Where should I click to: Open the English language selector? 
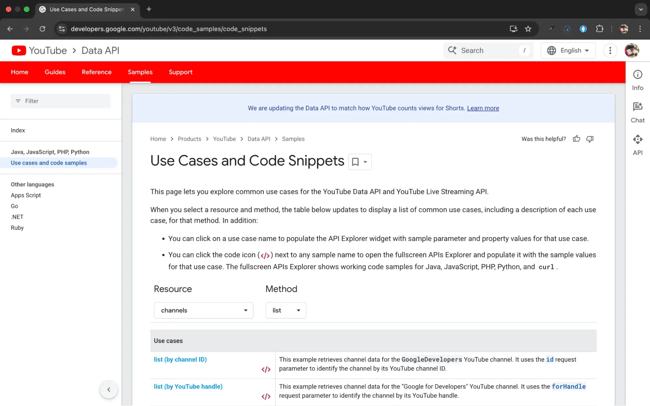[568, 51]
